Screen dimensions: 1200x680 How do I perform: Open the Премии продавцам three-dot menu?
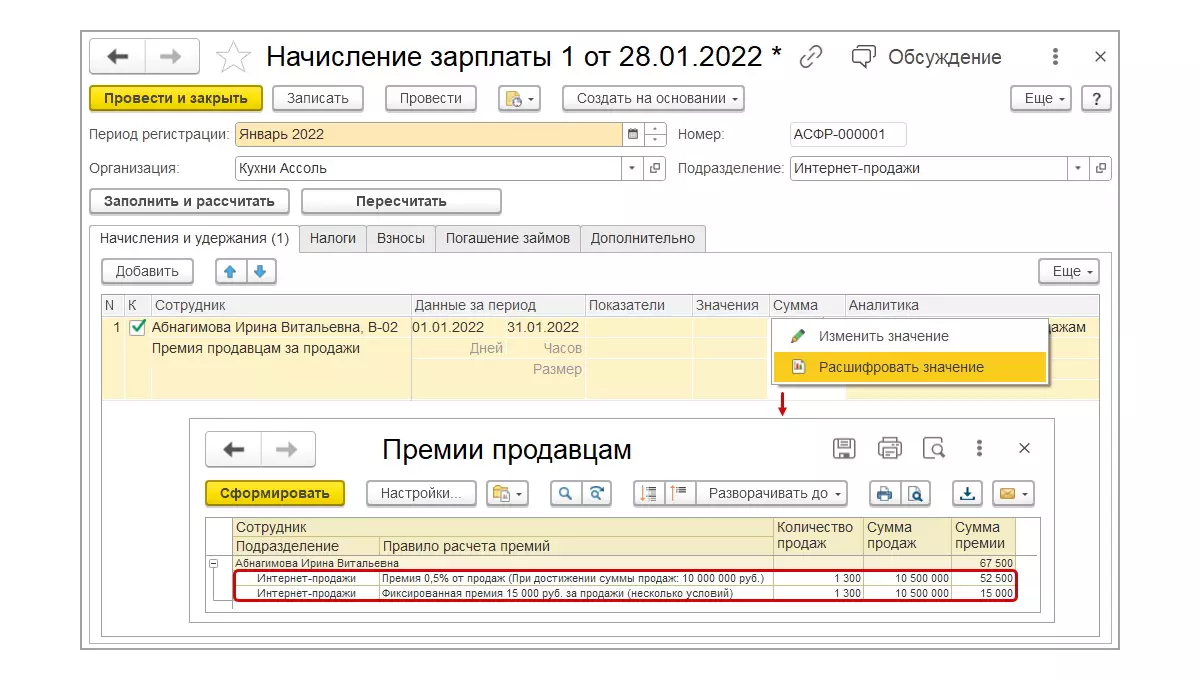click(980, 448)
